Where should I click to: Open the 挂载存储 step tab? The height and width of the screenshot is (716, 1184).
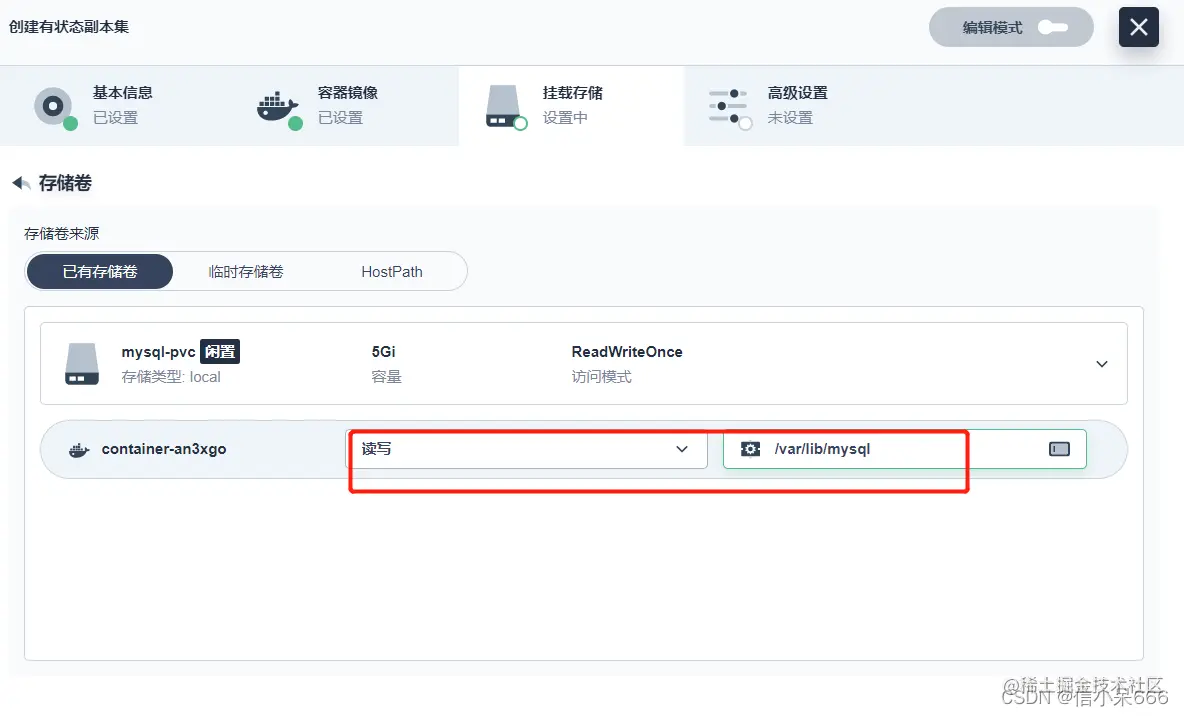(x=571, y=106)
